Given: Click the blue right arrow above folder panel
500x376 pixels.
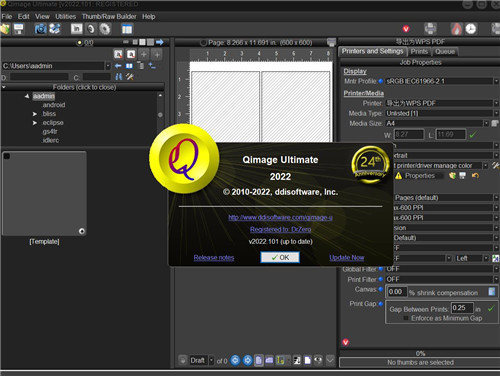Looking at the screenshot, I should (160, 42).
